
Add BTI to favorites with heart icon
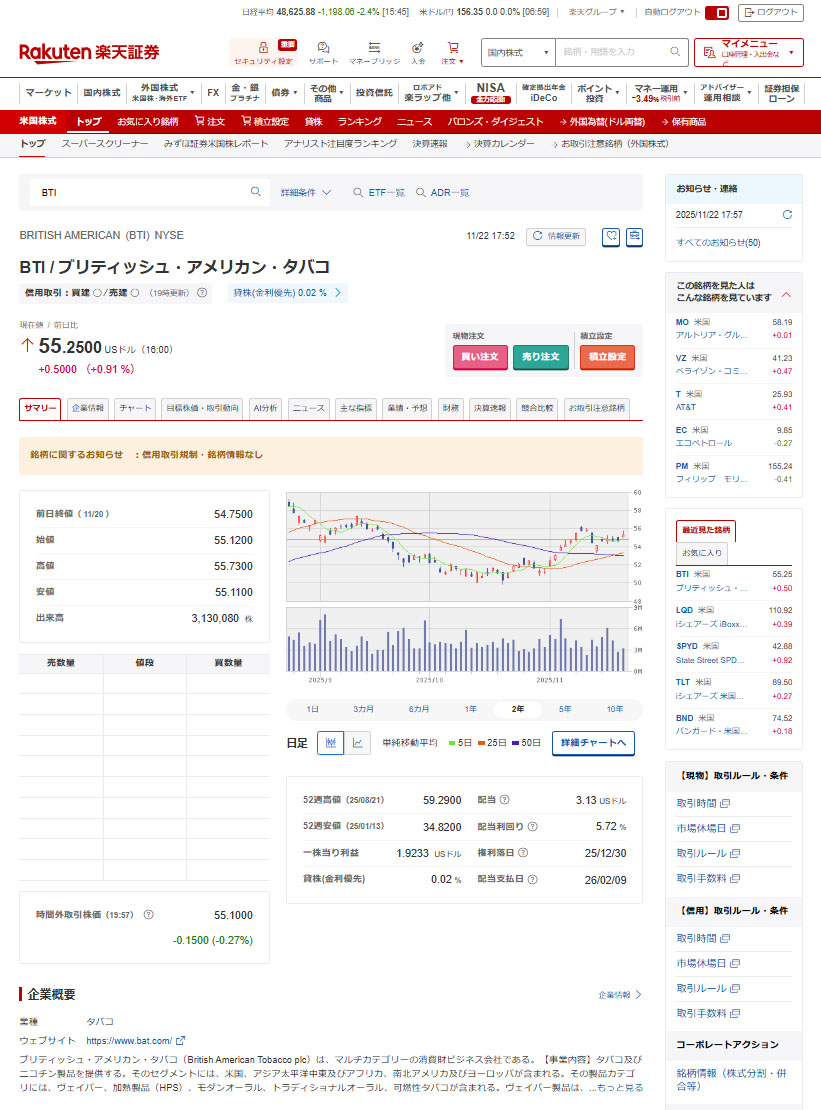point(611,237)
